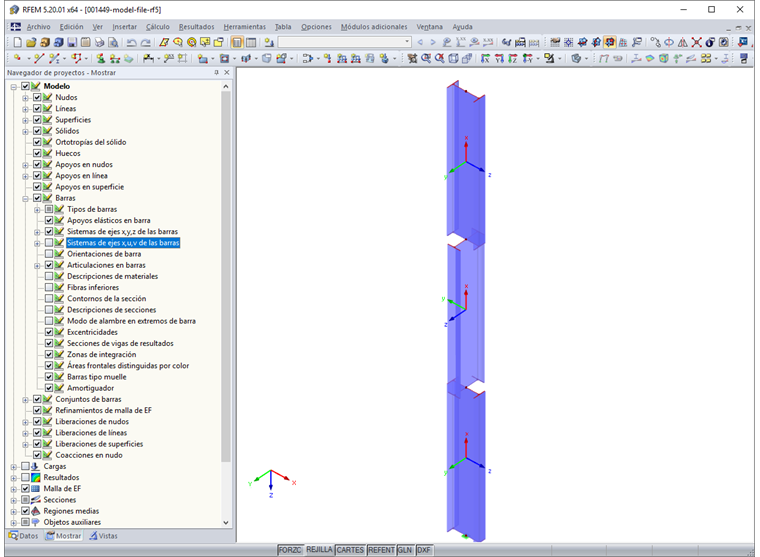Click the Print icon
This screenshot has height=557, width=760.
[x=99, y=43]
